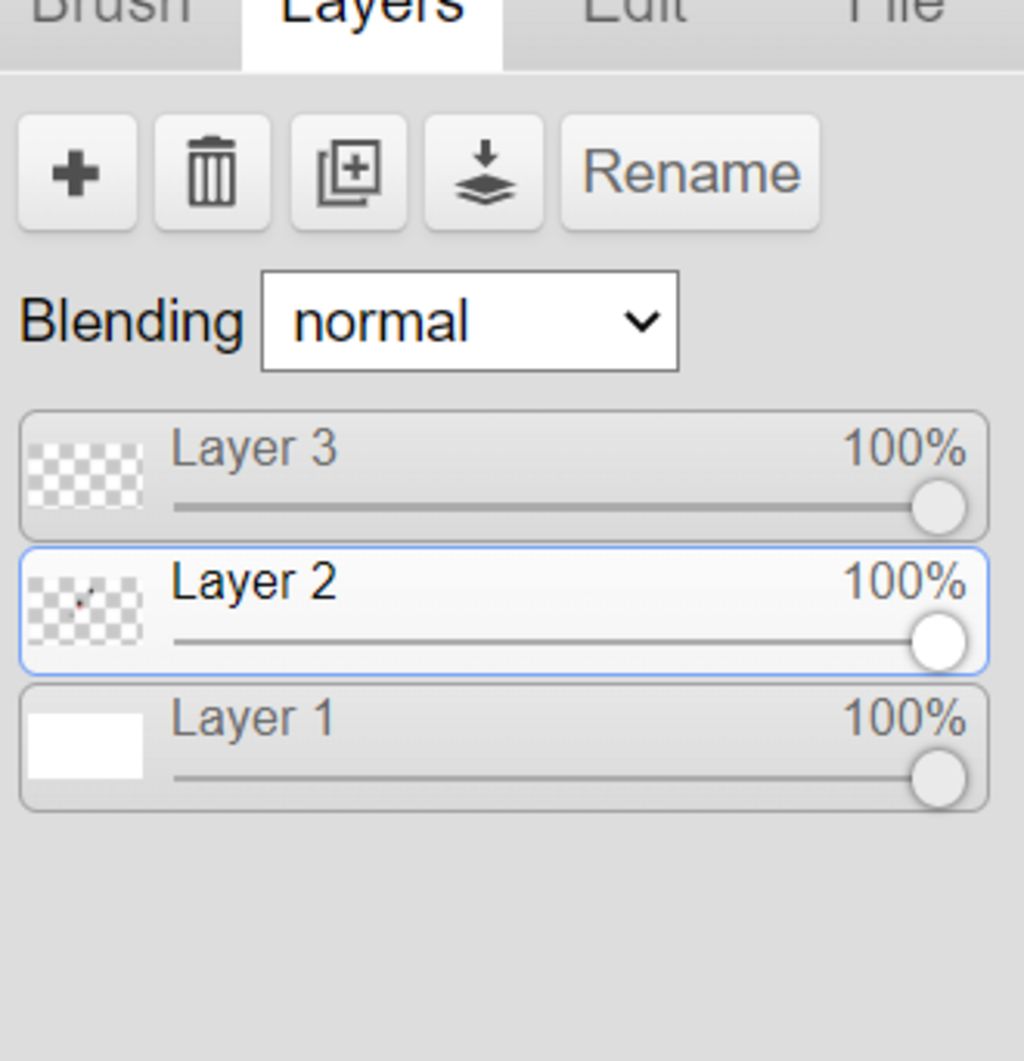Click the Rename layer button
Image resolution: width=1024 pixels, height=1061 pixels.
pyautogui.click(x=690, y=173)
